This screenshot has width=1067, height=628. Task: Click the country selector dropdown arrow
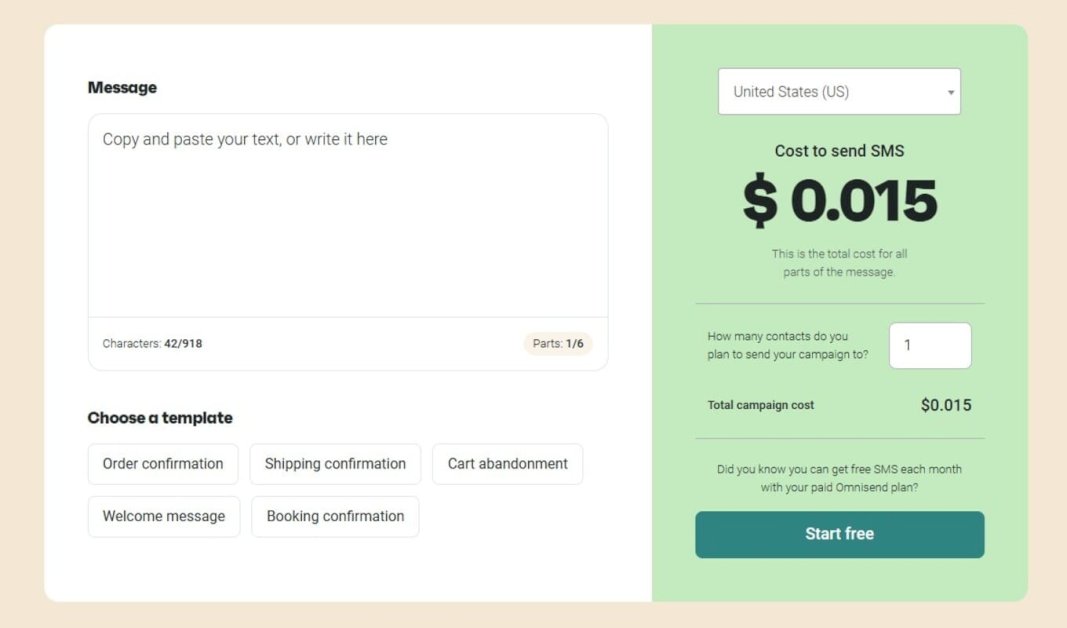tap(950, 93)
